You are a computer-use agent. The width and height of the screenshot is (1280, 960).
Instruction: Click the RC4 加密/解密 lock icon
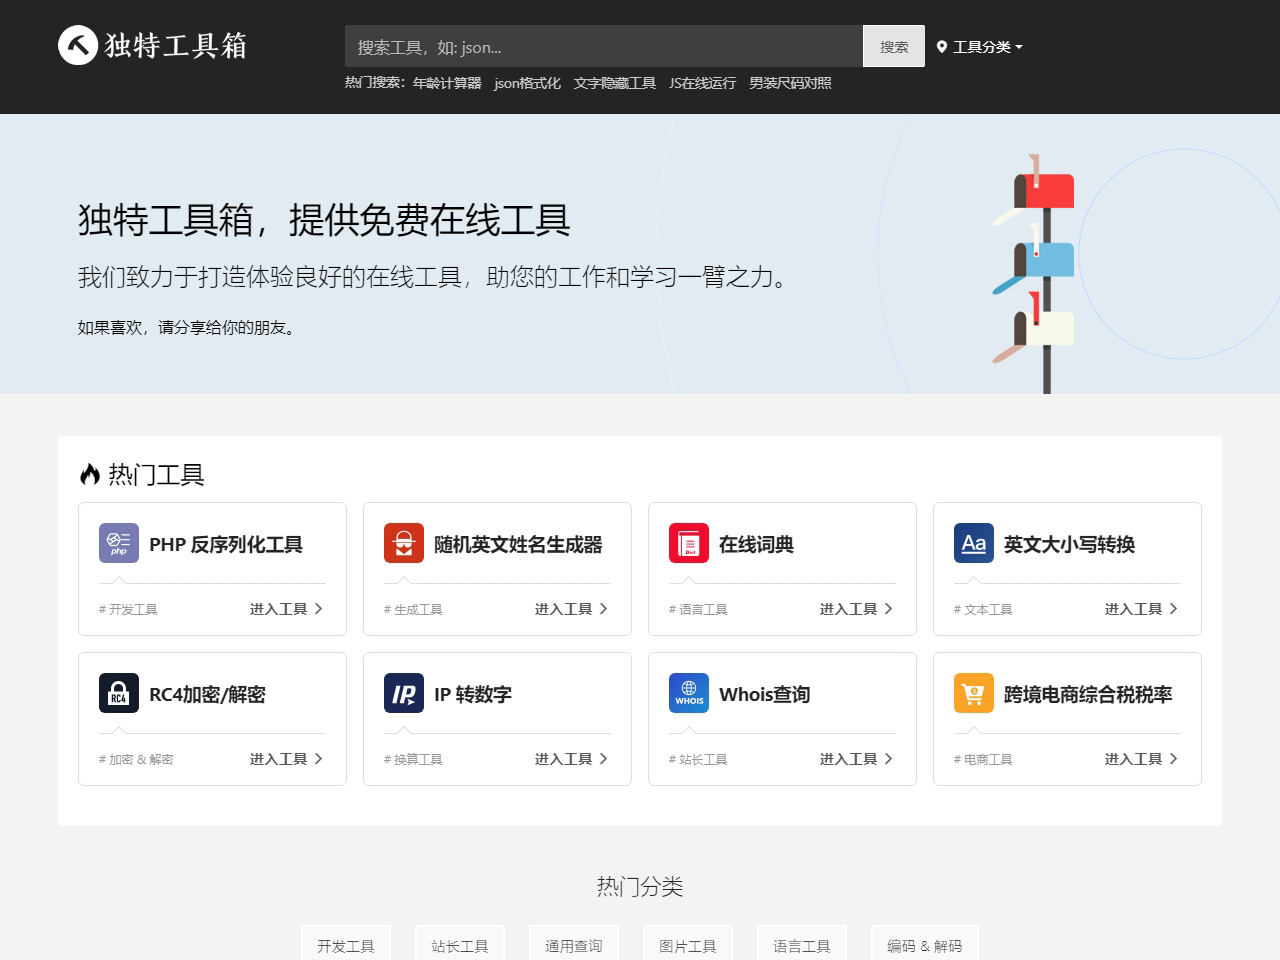coord(118,693)
